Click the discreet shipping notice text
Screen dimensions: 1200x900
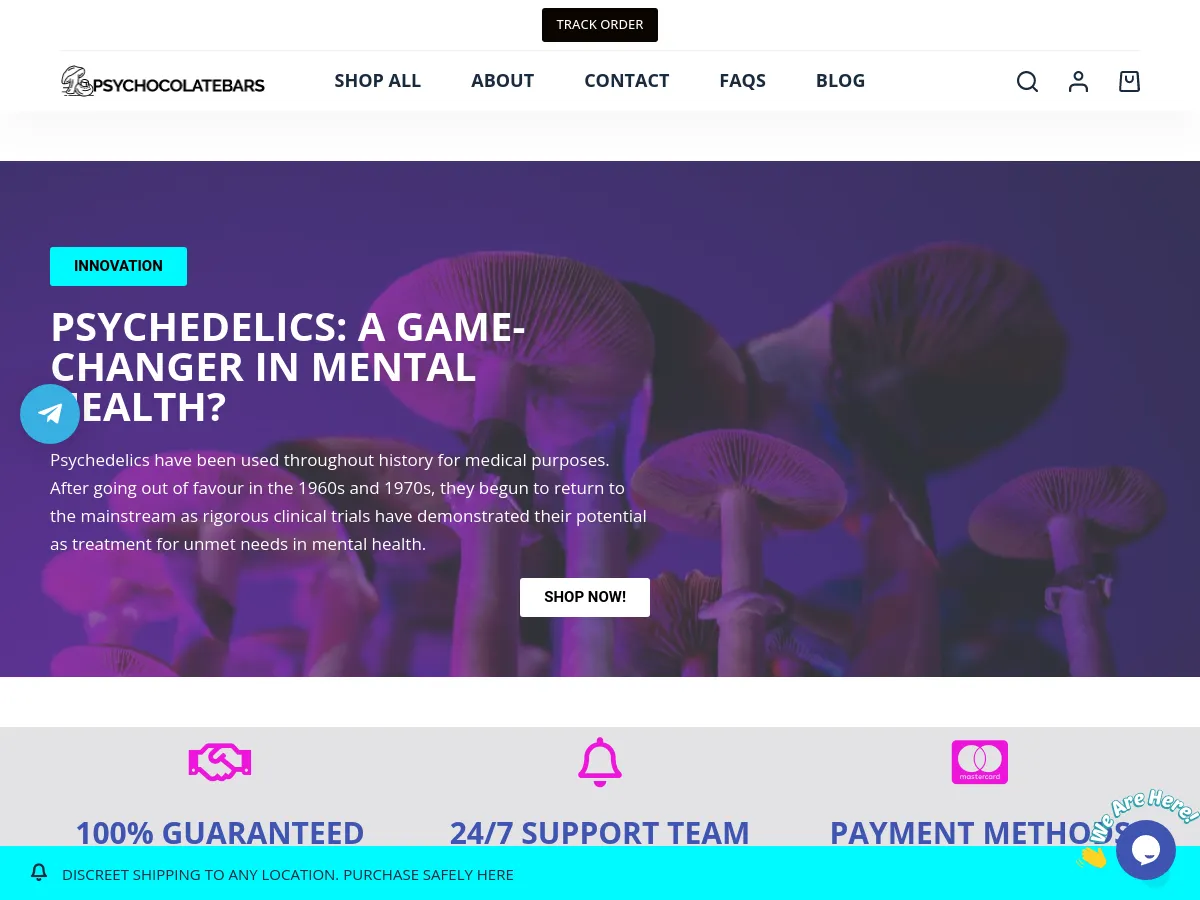pyautogui.click(x=288, y=874)
